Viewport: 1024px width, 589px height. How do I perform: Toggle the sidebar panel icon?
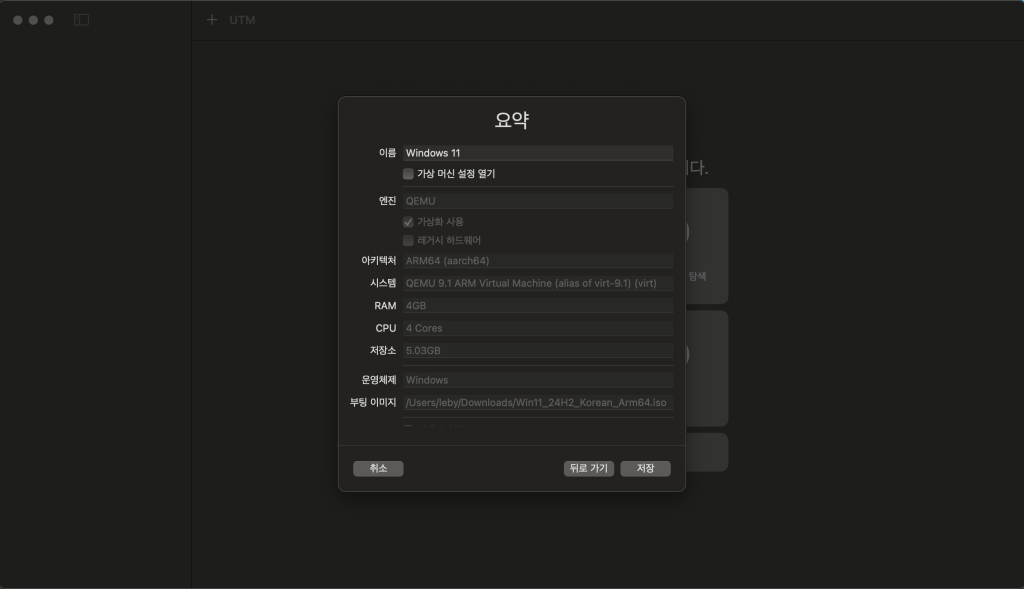click(x=82, y=20)
